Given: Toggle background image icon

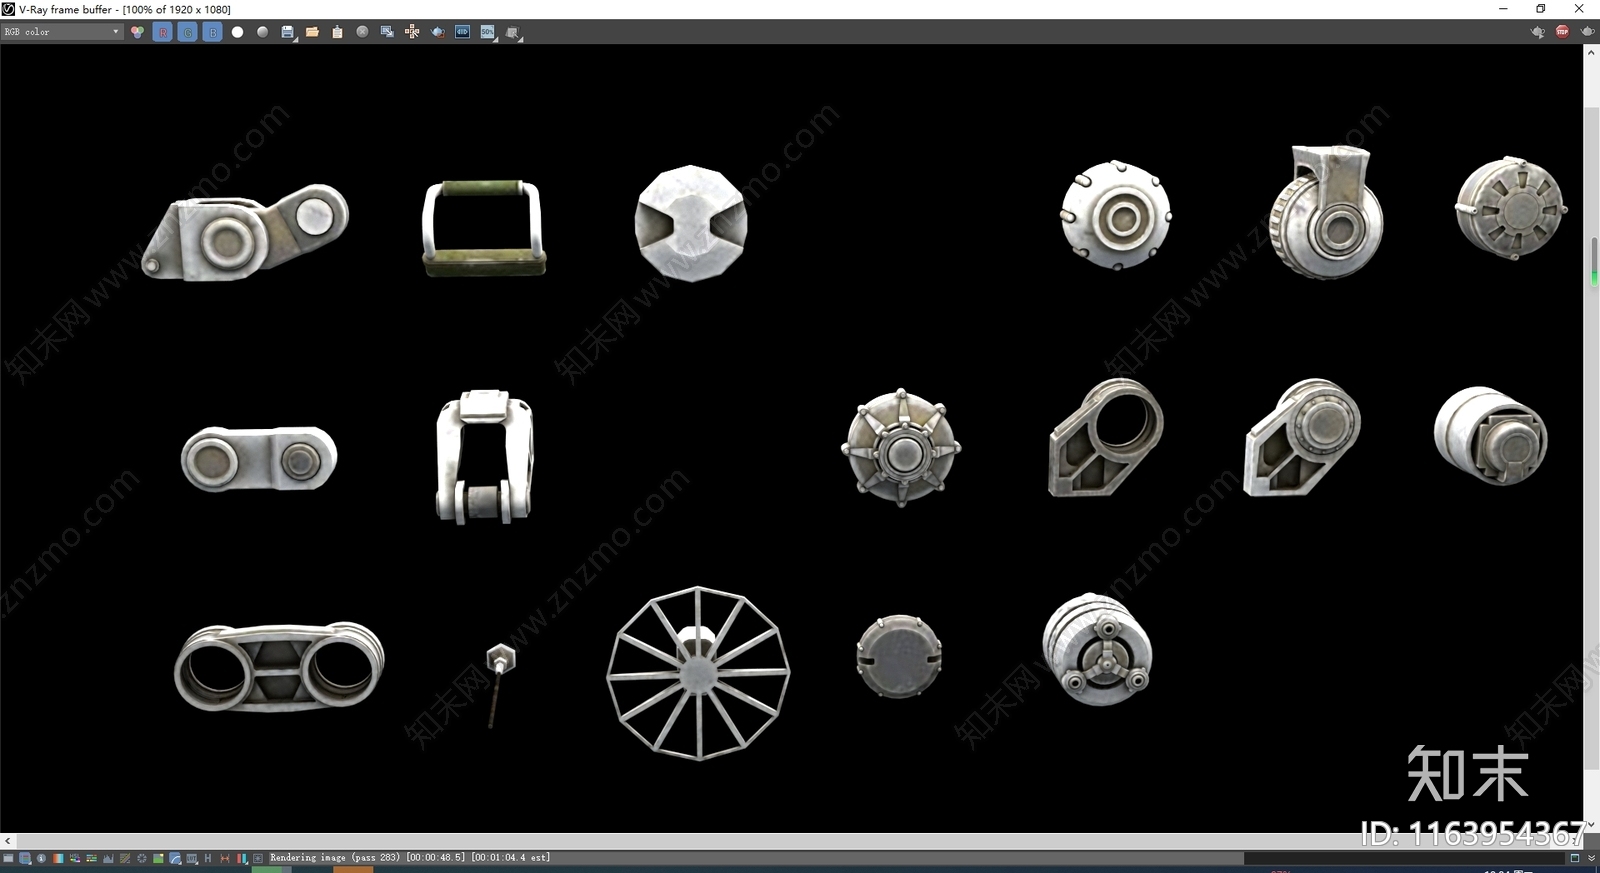Looking at the screenshot, I should tap(158, 858).
